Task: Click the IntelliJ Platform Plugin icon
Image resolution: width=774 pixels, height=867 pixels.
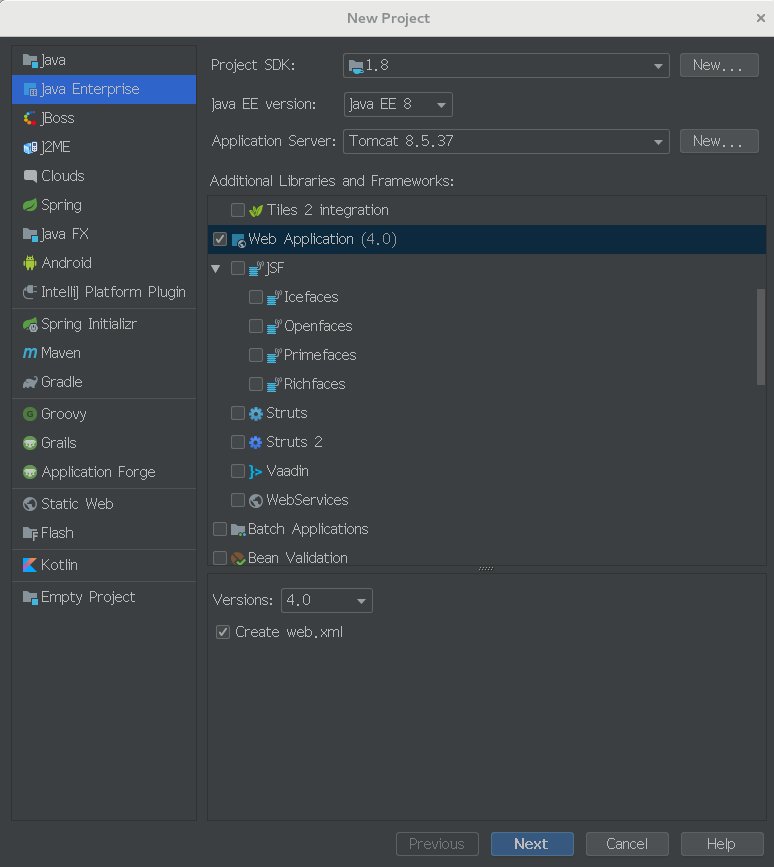Action: 30,292
